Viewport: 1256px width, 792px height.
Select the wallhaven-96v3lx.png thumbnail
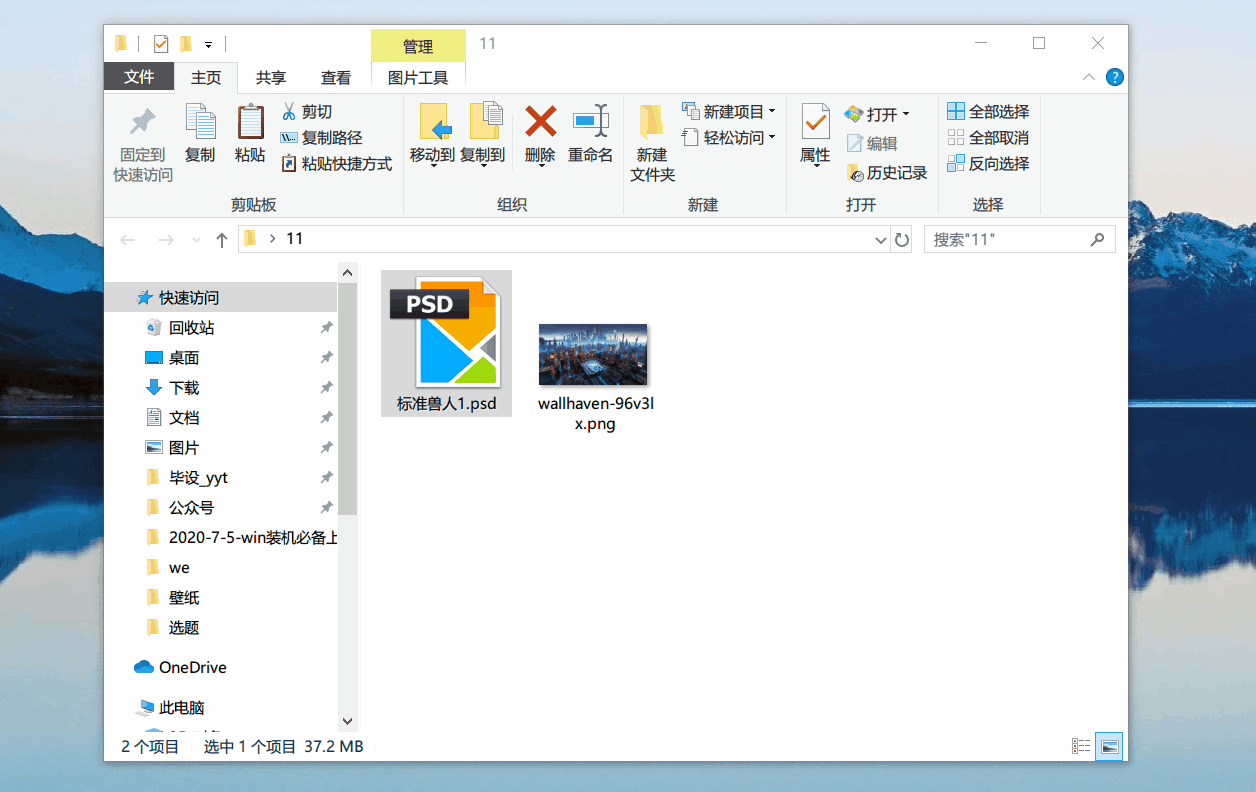click(x=593, y=354)
